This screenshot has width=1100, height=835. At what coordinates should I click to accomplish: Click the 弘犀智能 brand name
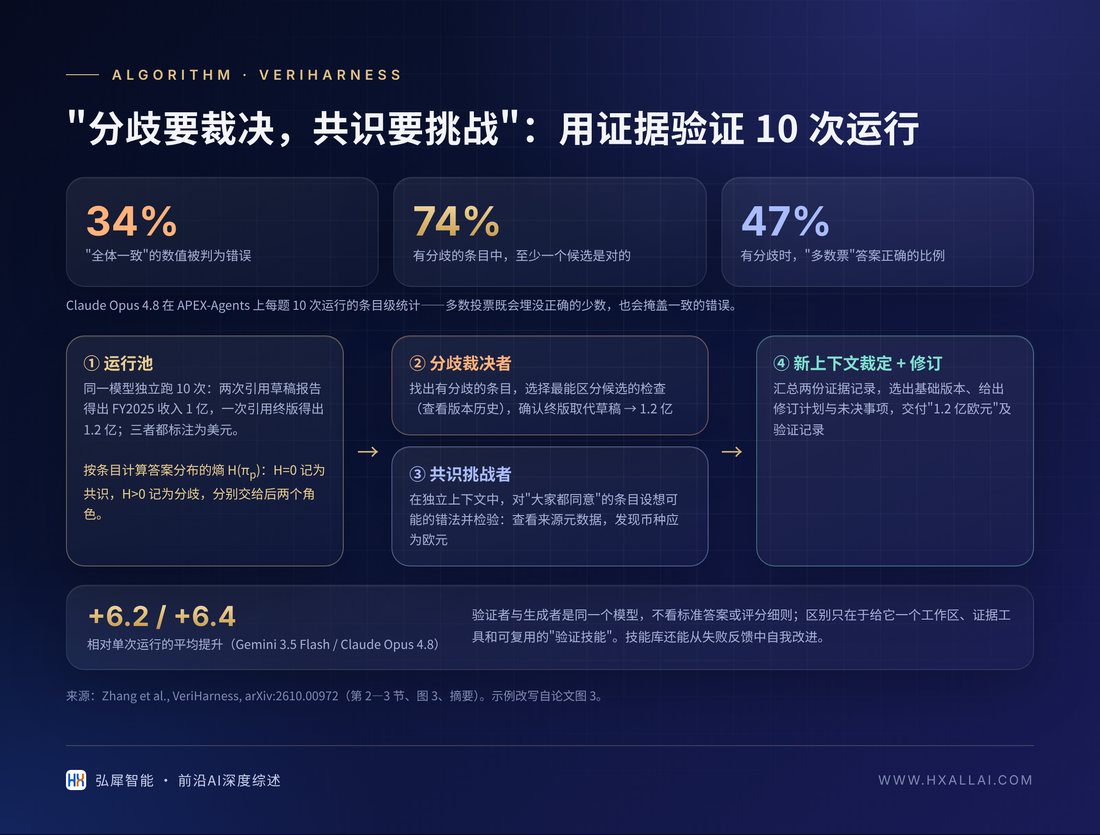(124, 780)
